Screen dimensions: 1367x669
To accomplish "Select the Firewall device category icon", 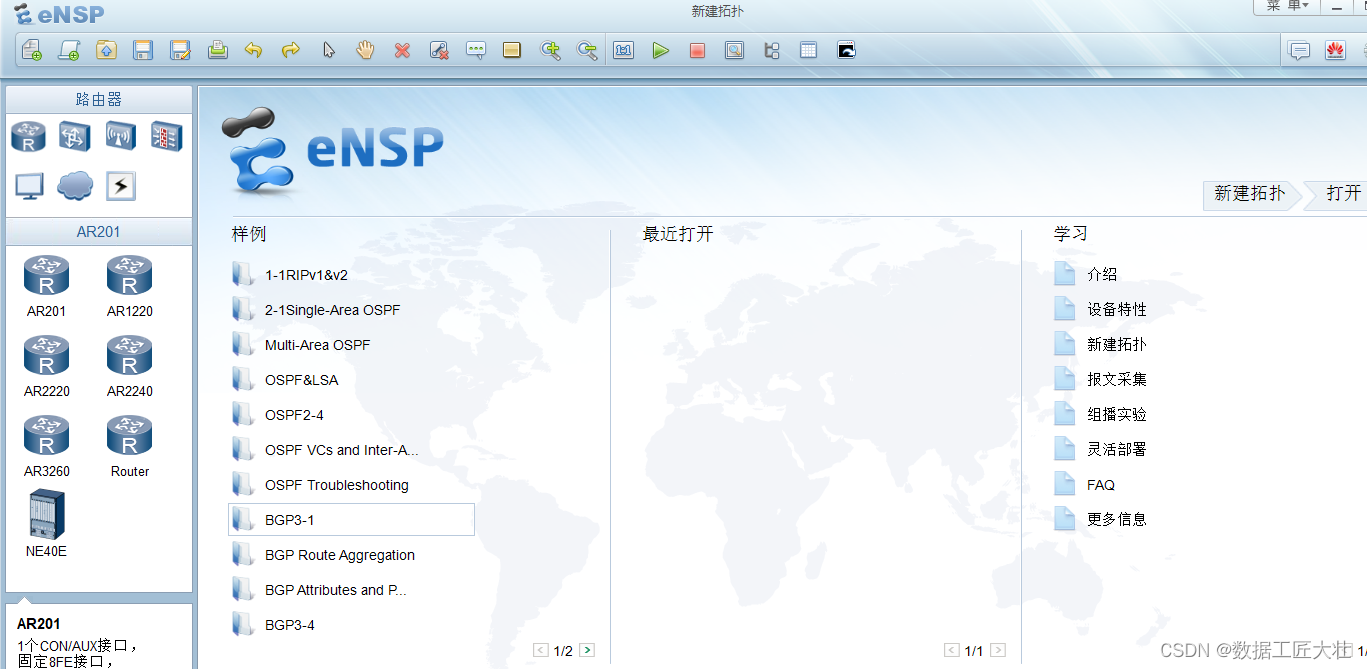I will coord(167,135).
